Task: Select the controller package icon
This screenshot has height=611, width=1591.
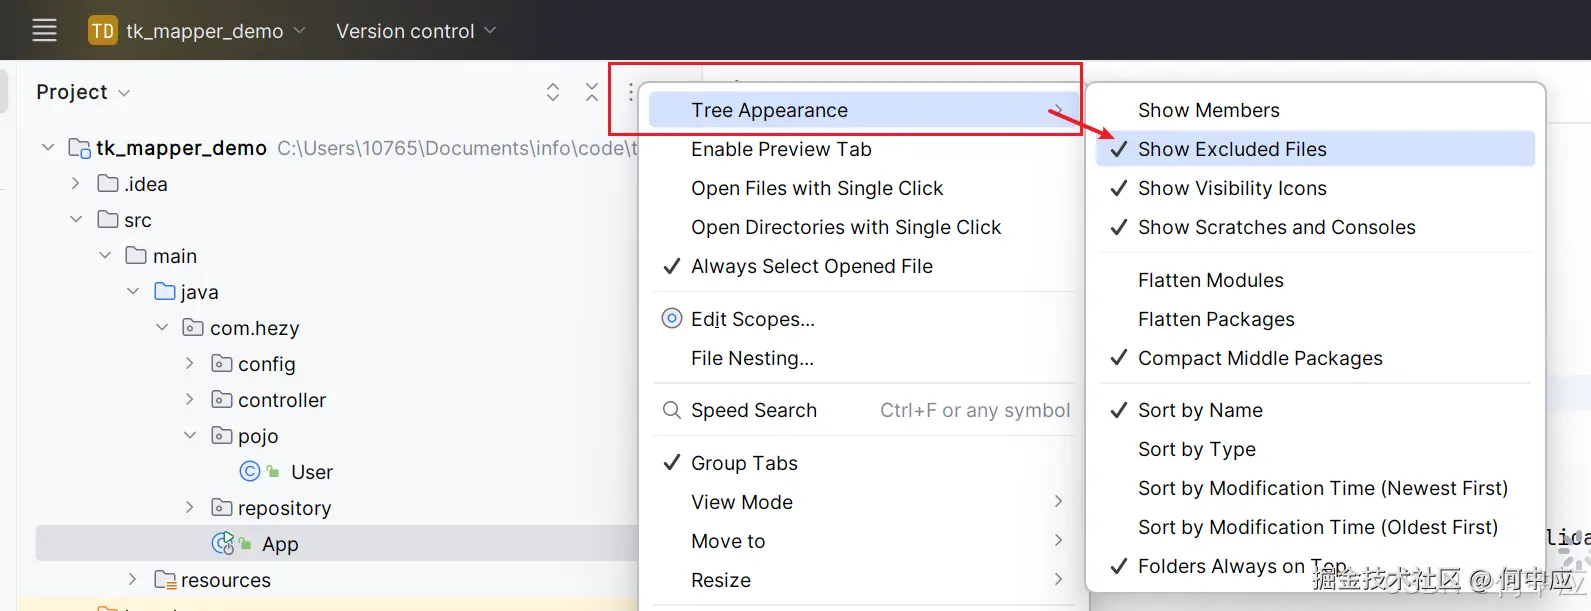Action: click(222, 400)
